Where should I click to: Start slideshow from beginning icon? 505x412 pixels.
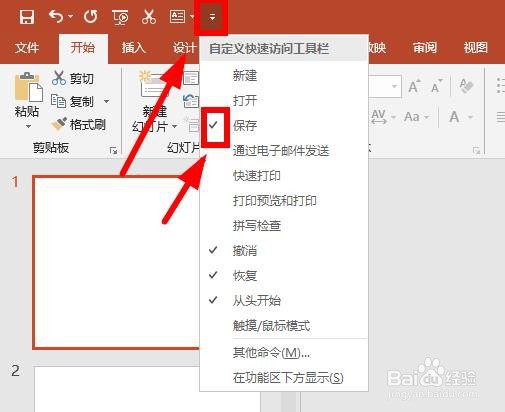[x=120, y=17]
